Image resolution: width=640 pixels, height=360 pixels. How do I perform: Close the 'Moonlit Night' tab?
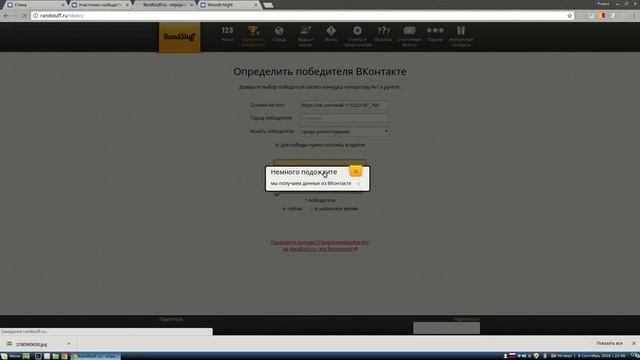point(256,5)
